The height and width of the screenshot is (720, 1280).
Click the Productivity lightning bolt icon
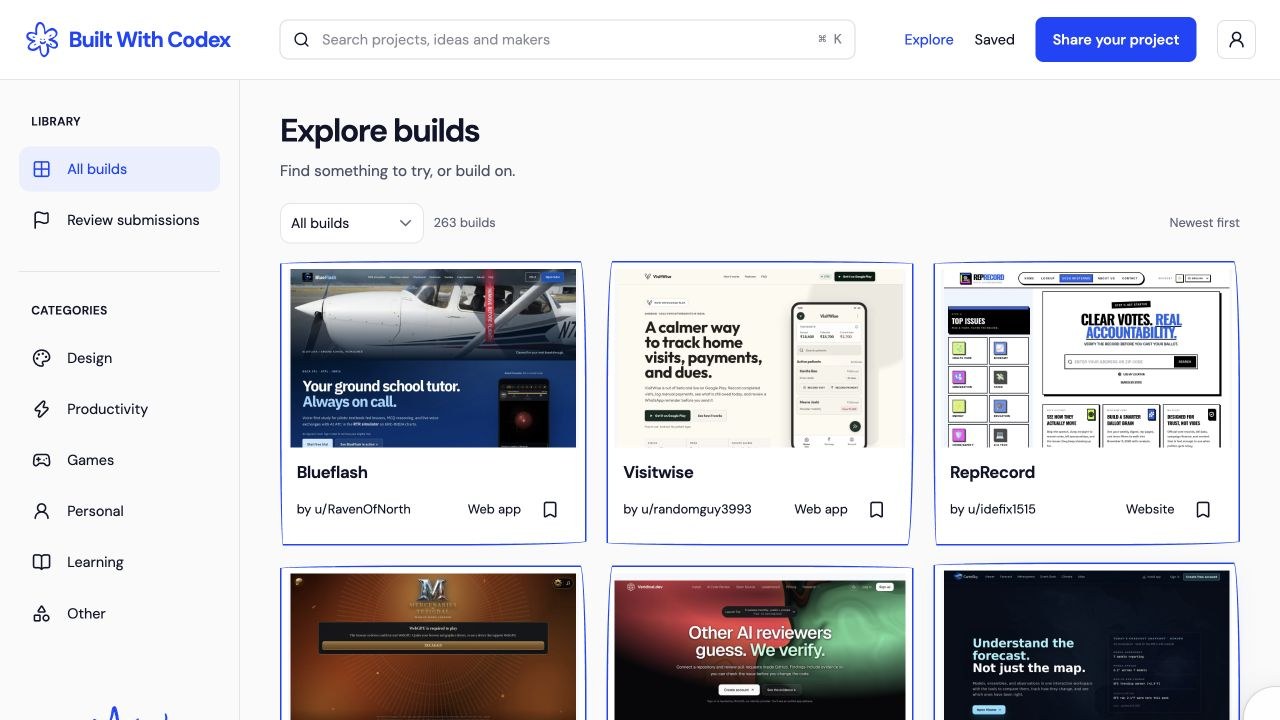tap(42, 409)
